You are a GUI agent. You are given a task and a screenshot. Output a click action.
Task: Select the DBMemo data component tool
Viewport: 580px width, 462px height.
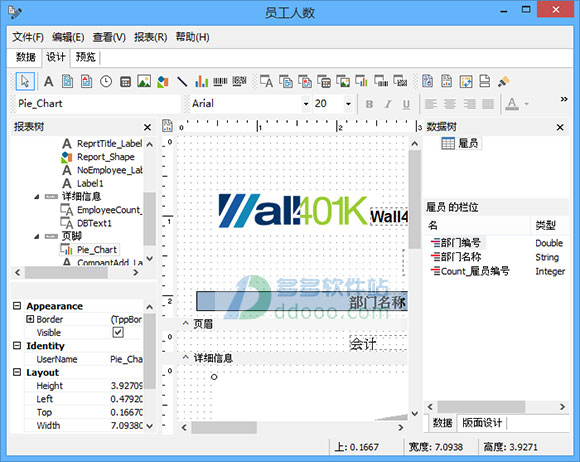click(x=286, y=81)
